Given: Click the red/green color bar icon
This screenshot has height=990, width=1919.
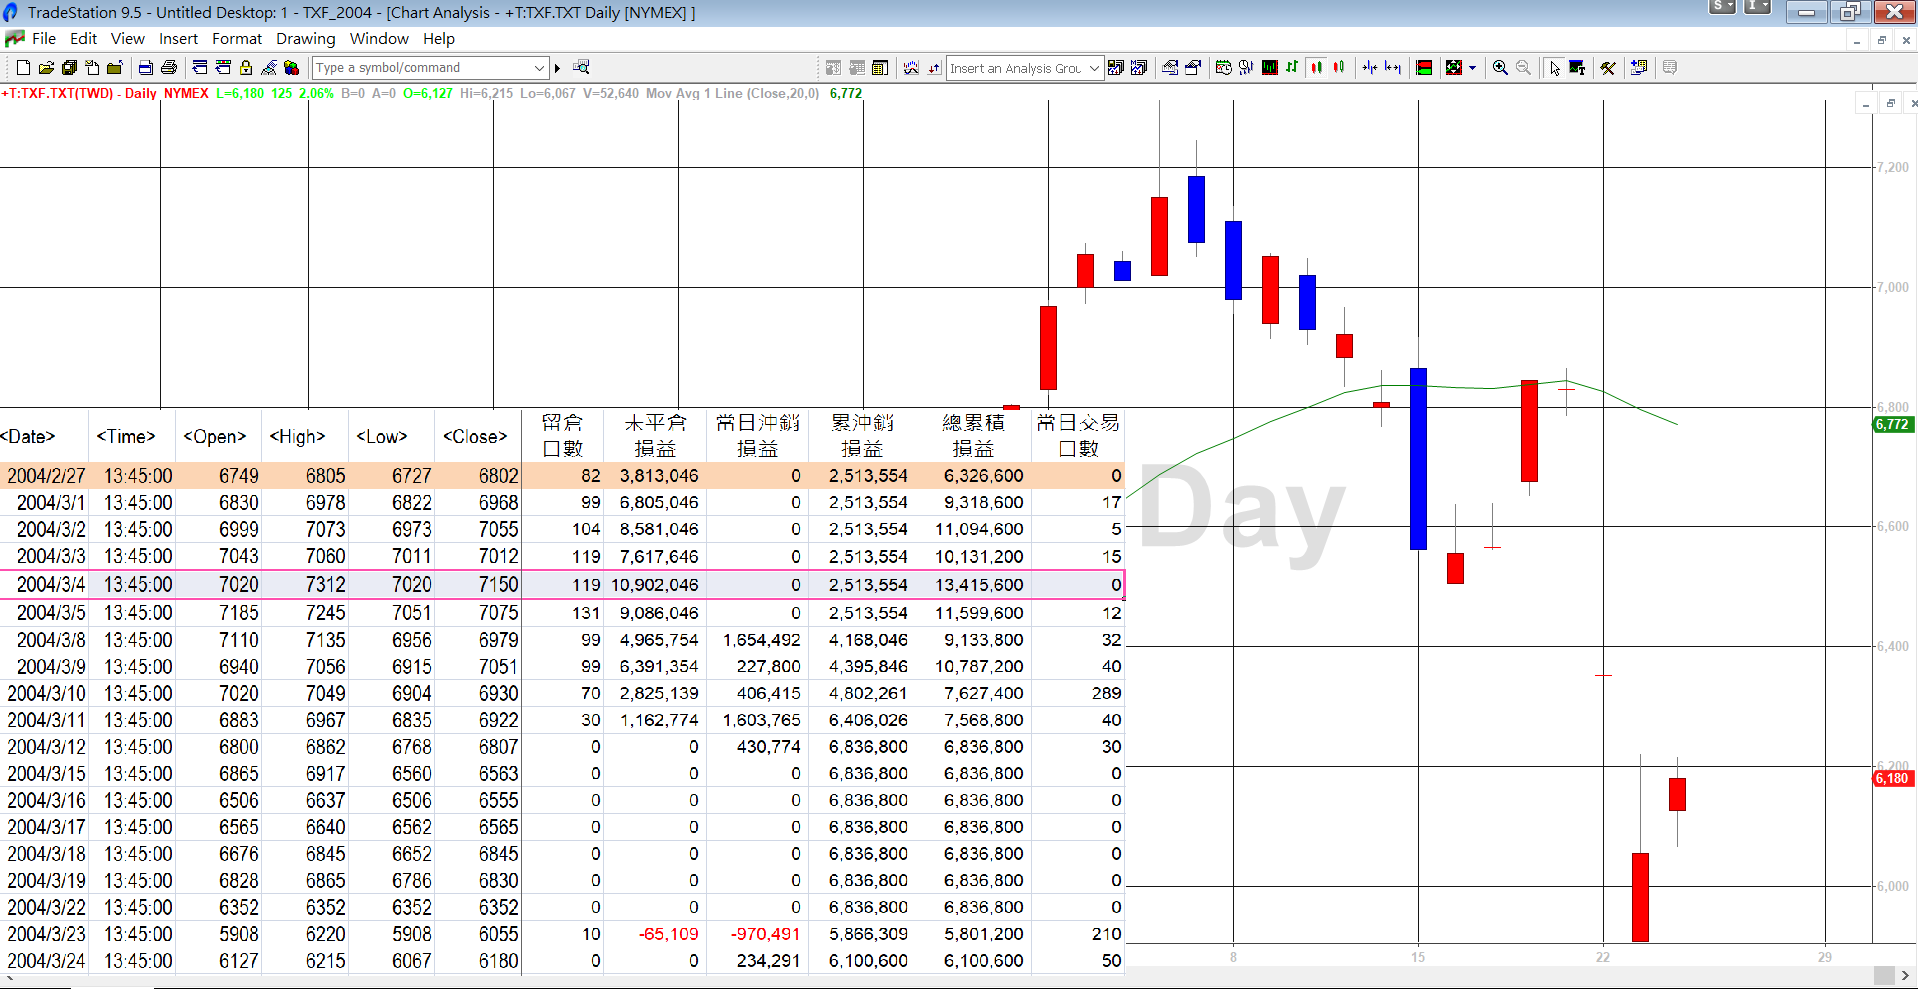Looking at the screenshot, I should [x=1424, y=68].
